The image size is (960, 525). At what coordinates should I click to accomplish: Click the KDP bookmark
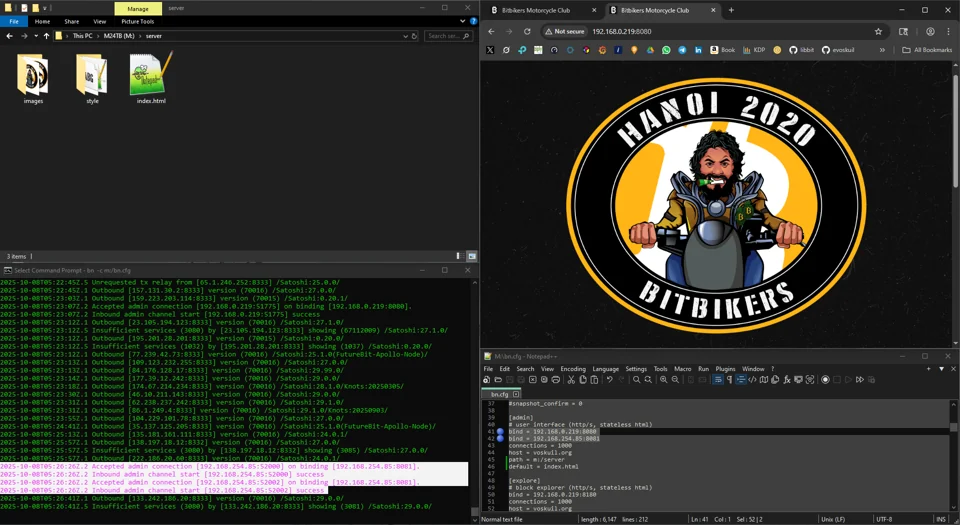tap(754, 50)
